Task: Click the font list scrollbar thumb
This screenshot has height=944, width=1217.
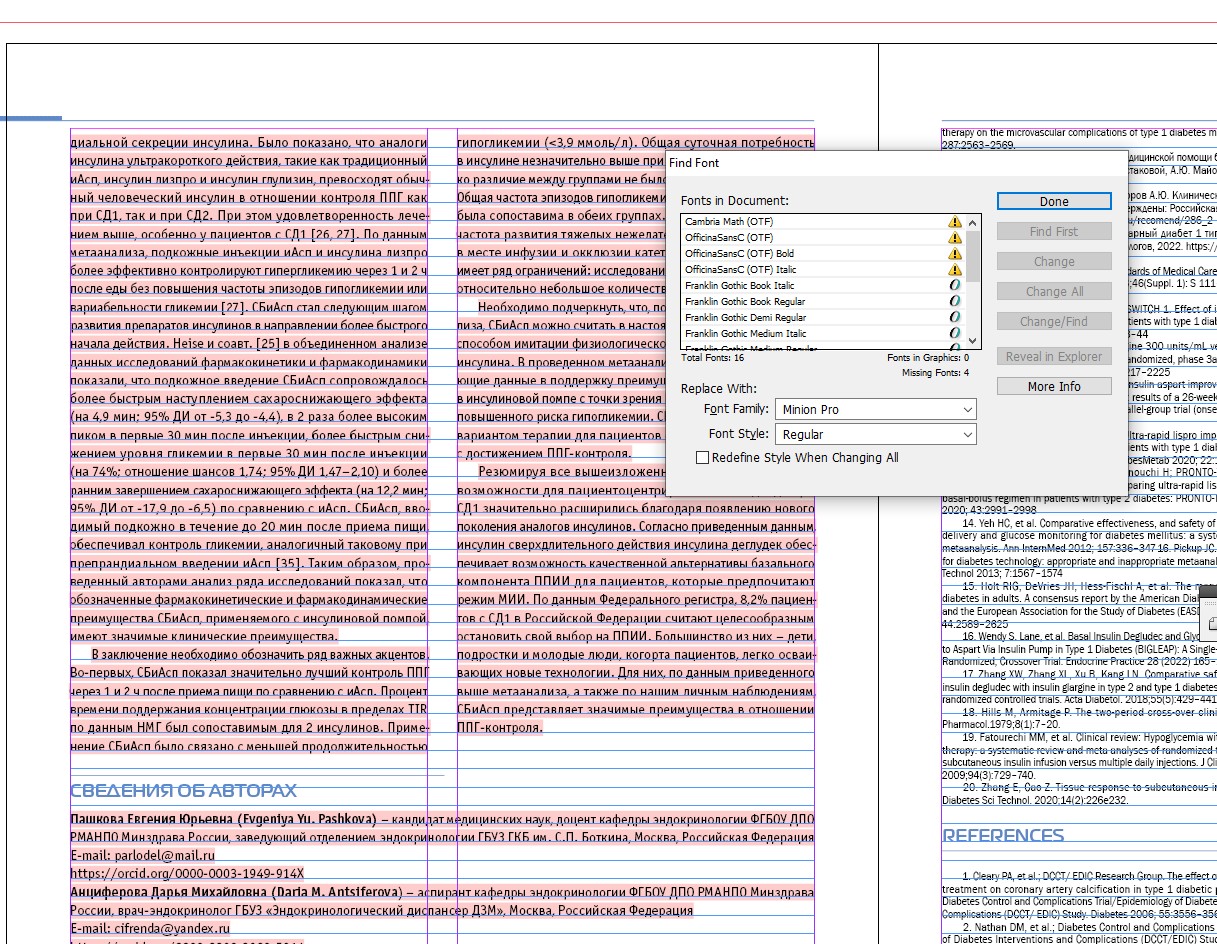Action: tap(973, 254)
